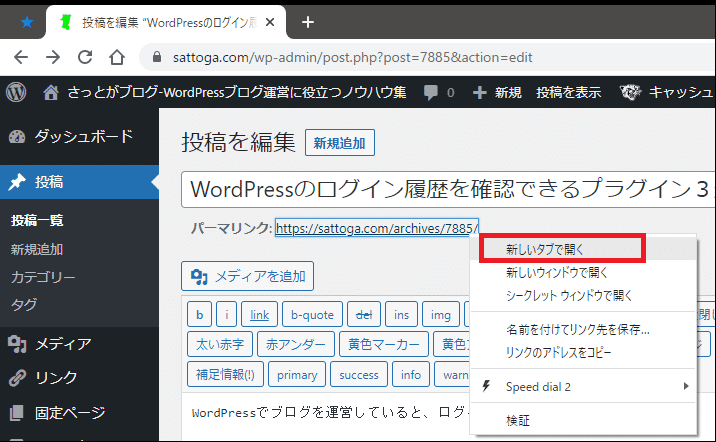This screenshot has height=442, width=716.
Task: Click the address bar URL
Action: click(x=353, y=58)
